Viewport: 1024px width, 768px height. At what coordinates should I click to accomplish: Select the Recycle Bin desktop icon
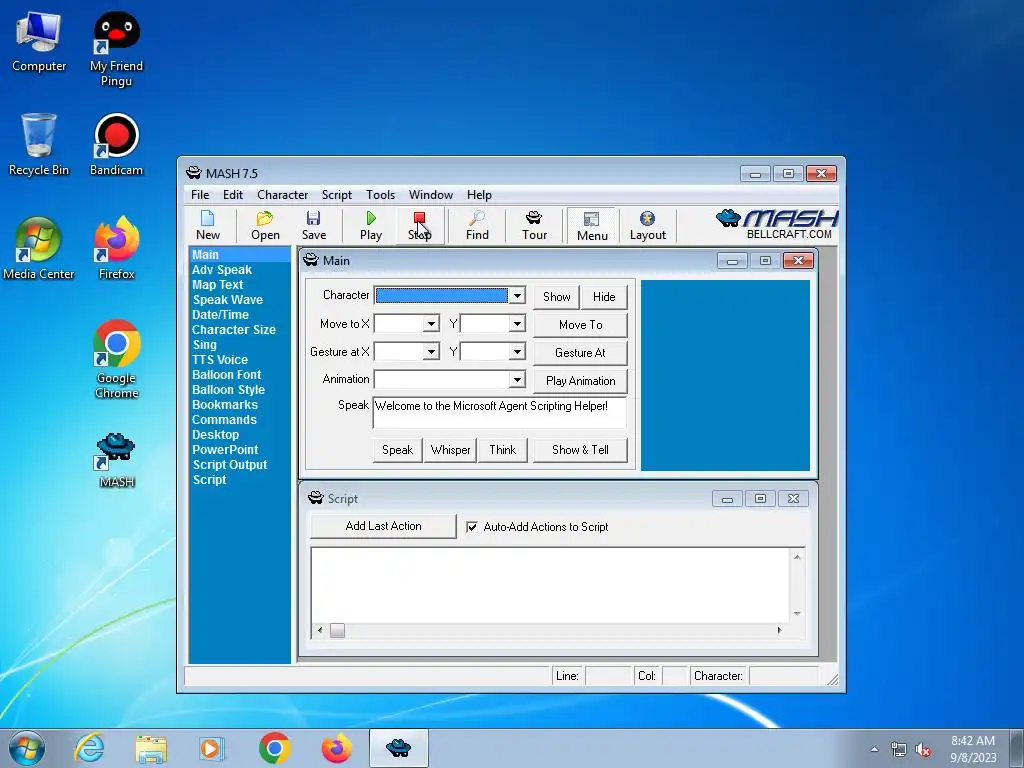(39, 145)
